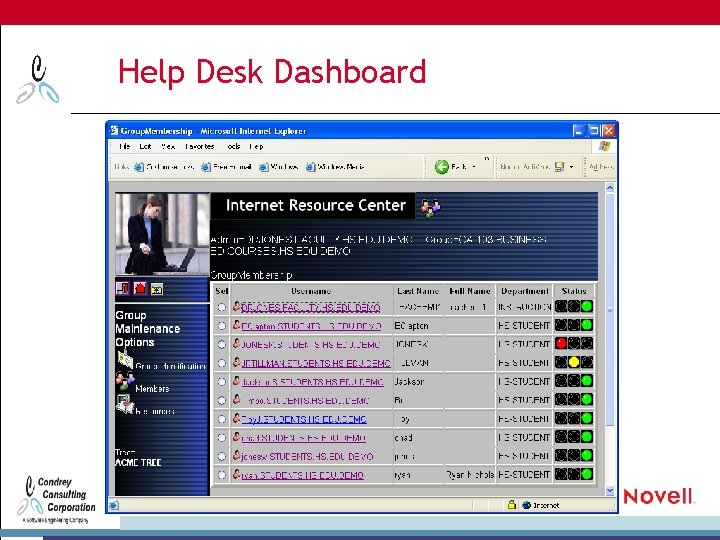Select the radio button for JONESK
The height and width of the screenshot is (540, 720).
click(221, 344)
